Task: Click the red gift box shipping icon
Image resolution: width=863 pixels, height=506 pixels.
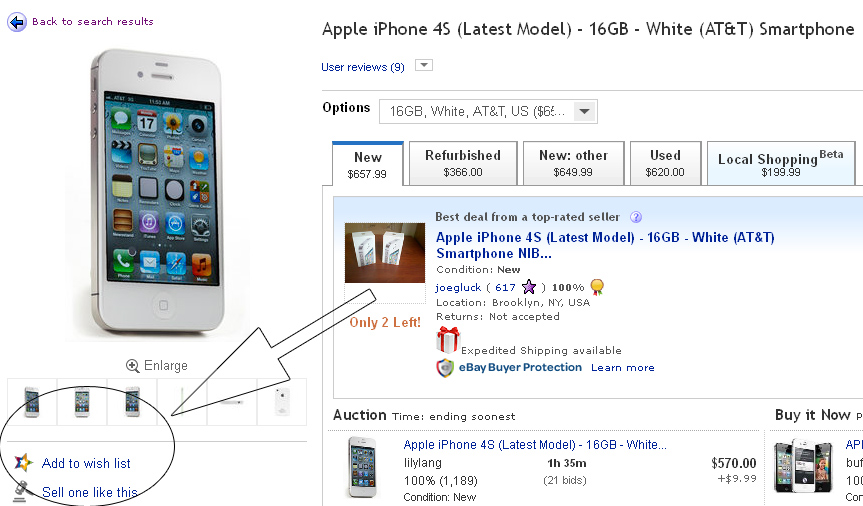Action: 447,340
